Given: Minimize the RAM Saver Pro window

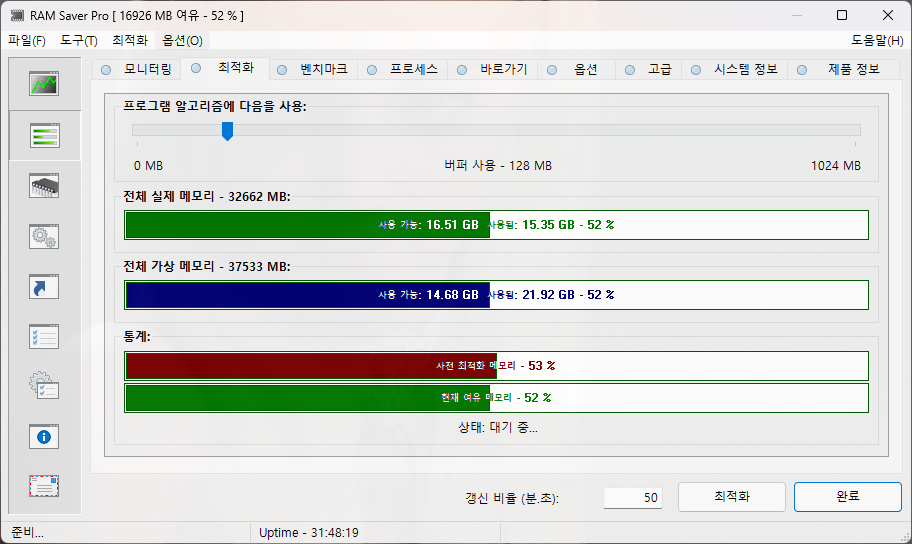Looking at the screenshot, I should pyautogui.click(x=796, y=15).
